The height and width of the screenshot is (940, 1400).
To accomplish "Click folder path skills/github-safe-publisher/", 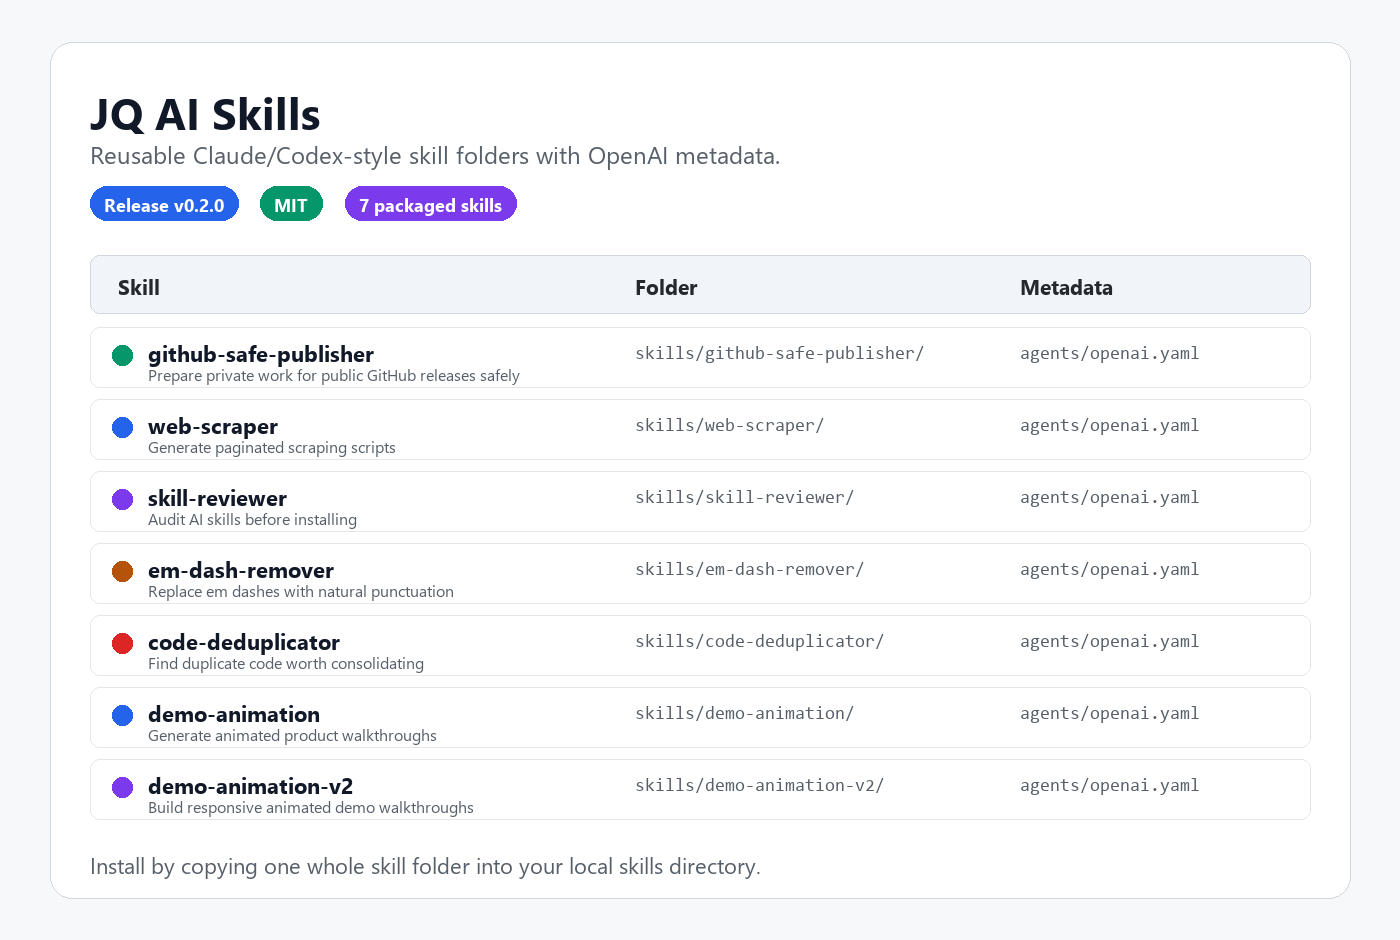I will tap(779, 353).
